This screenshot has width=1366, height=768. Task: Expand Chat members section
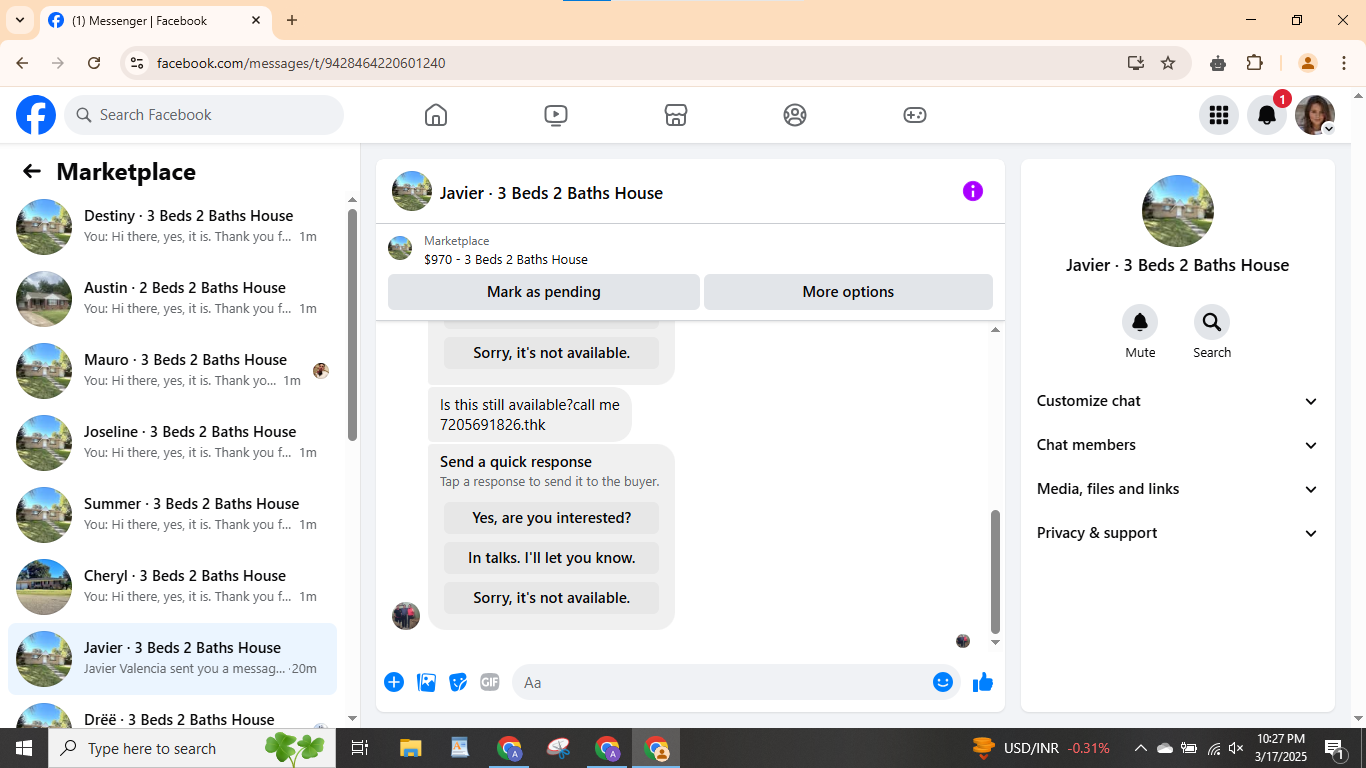(x=1178, y=445)
